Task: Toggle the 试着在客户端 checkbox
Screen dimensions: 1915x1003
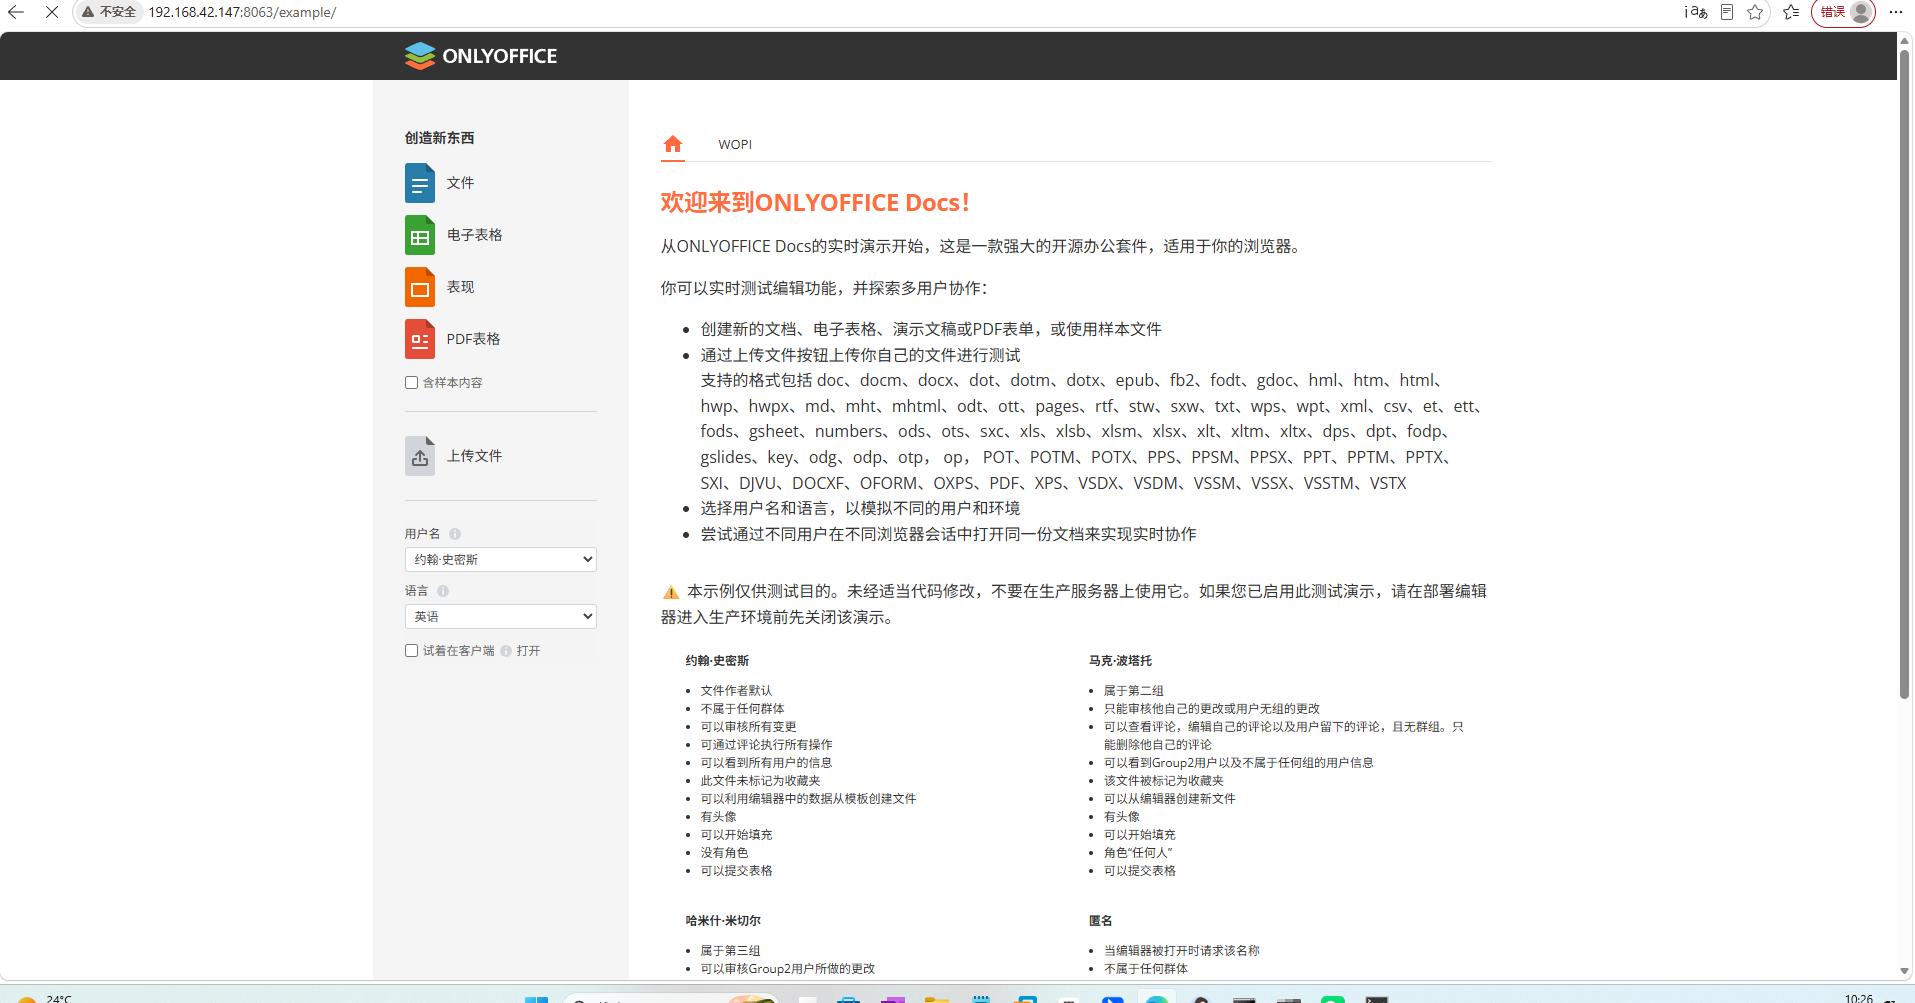Action: (x=411, y=650)
